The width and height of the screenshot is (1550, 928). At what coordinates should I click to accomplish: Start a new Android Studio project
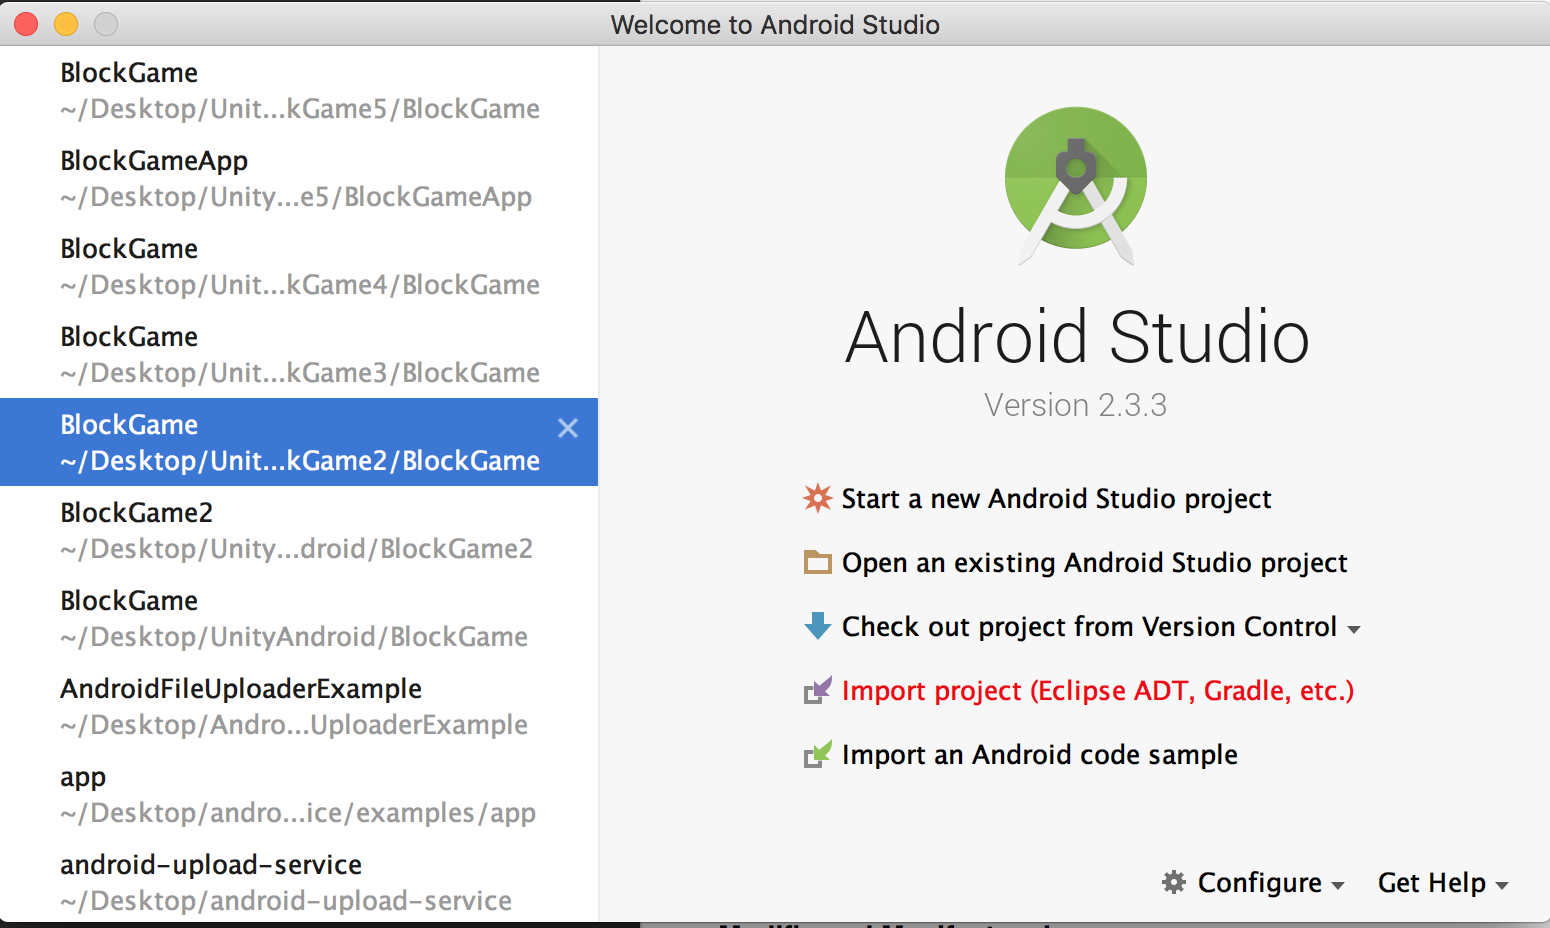(x=1056, y=498)
